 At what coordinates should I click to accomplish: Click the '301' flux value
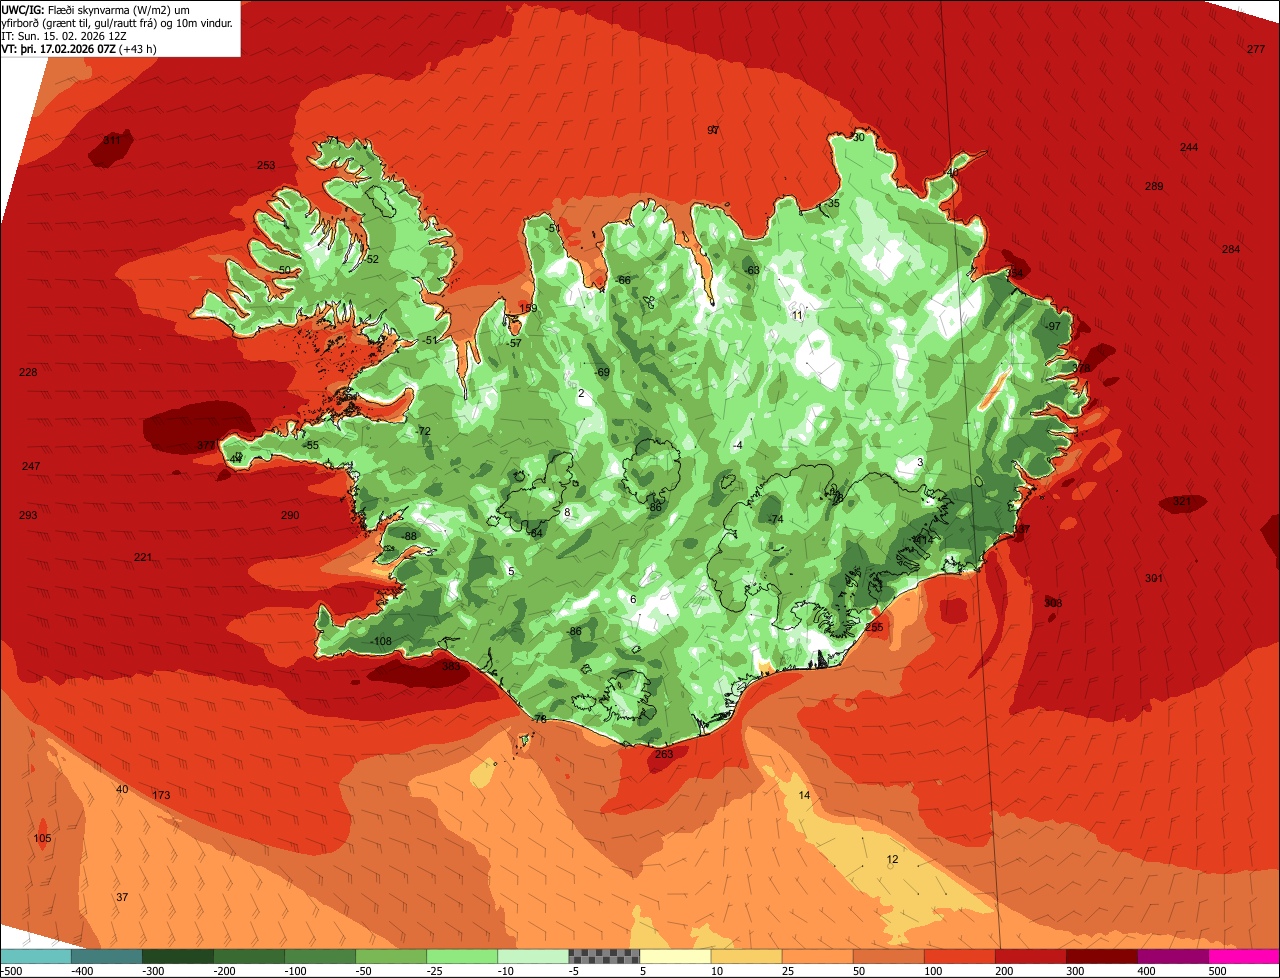[1154, 578]
